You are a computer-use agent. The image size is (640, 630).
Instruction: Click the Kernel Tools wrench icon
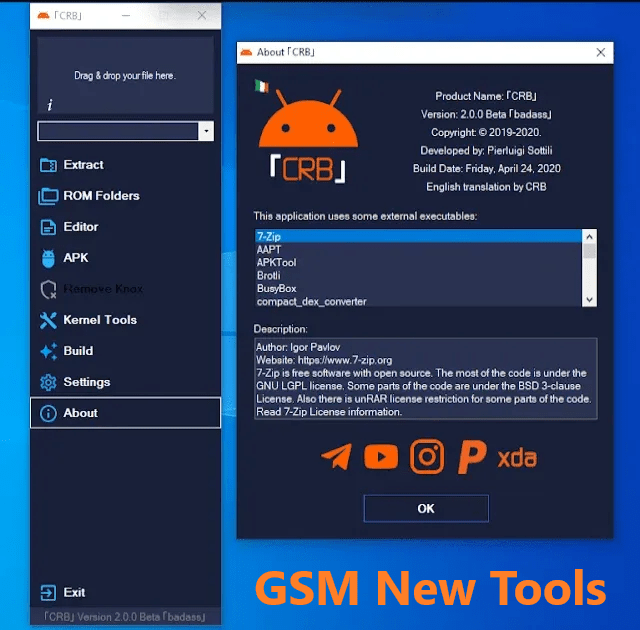48,320
